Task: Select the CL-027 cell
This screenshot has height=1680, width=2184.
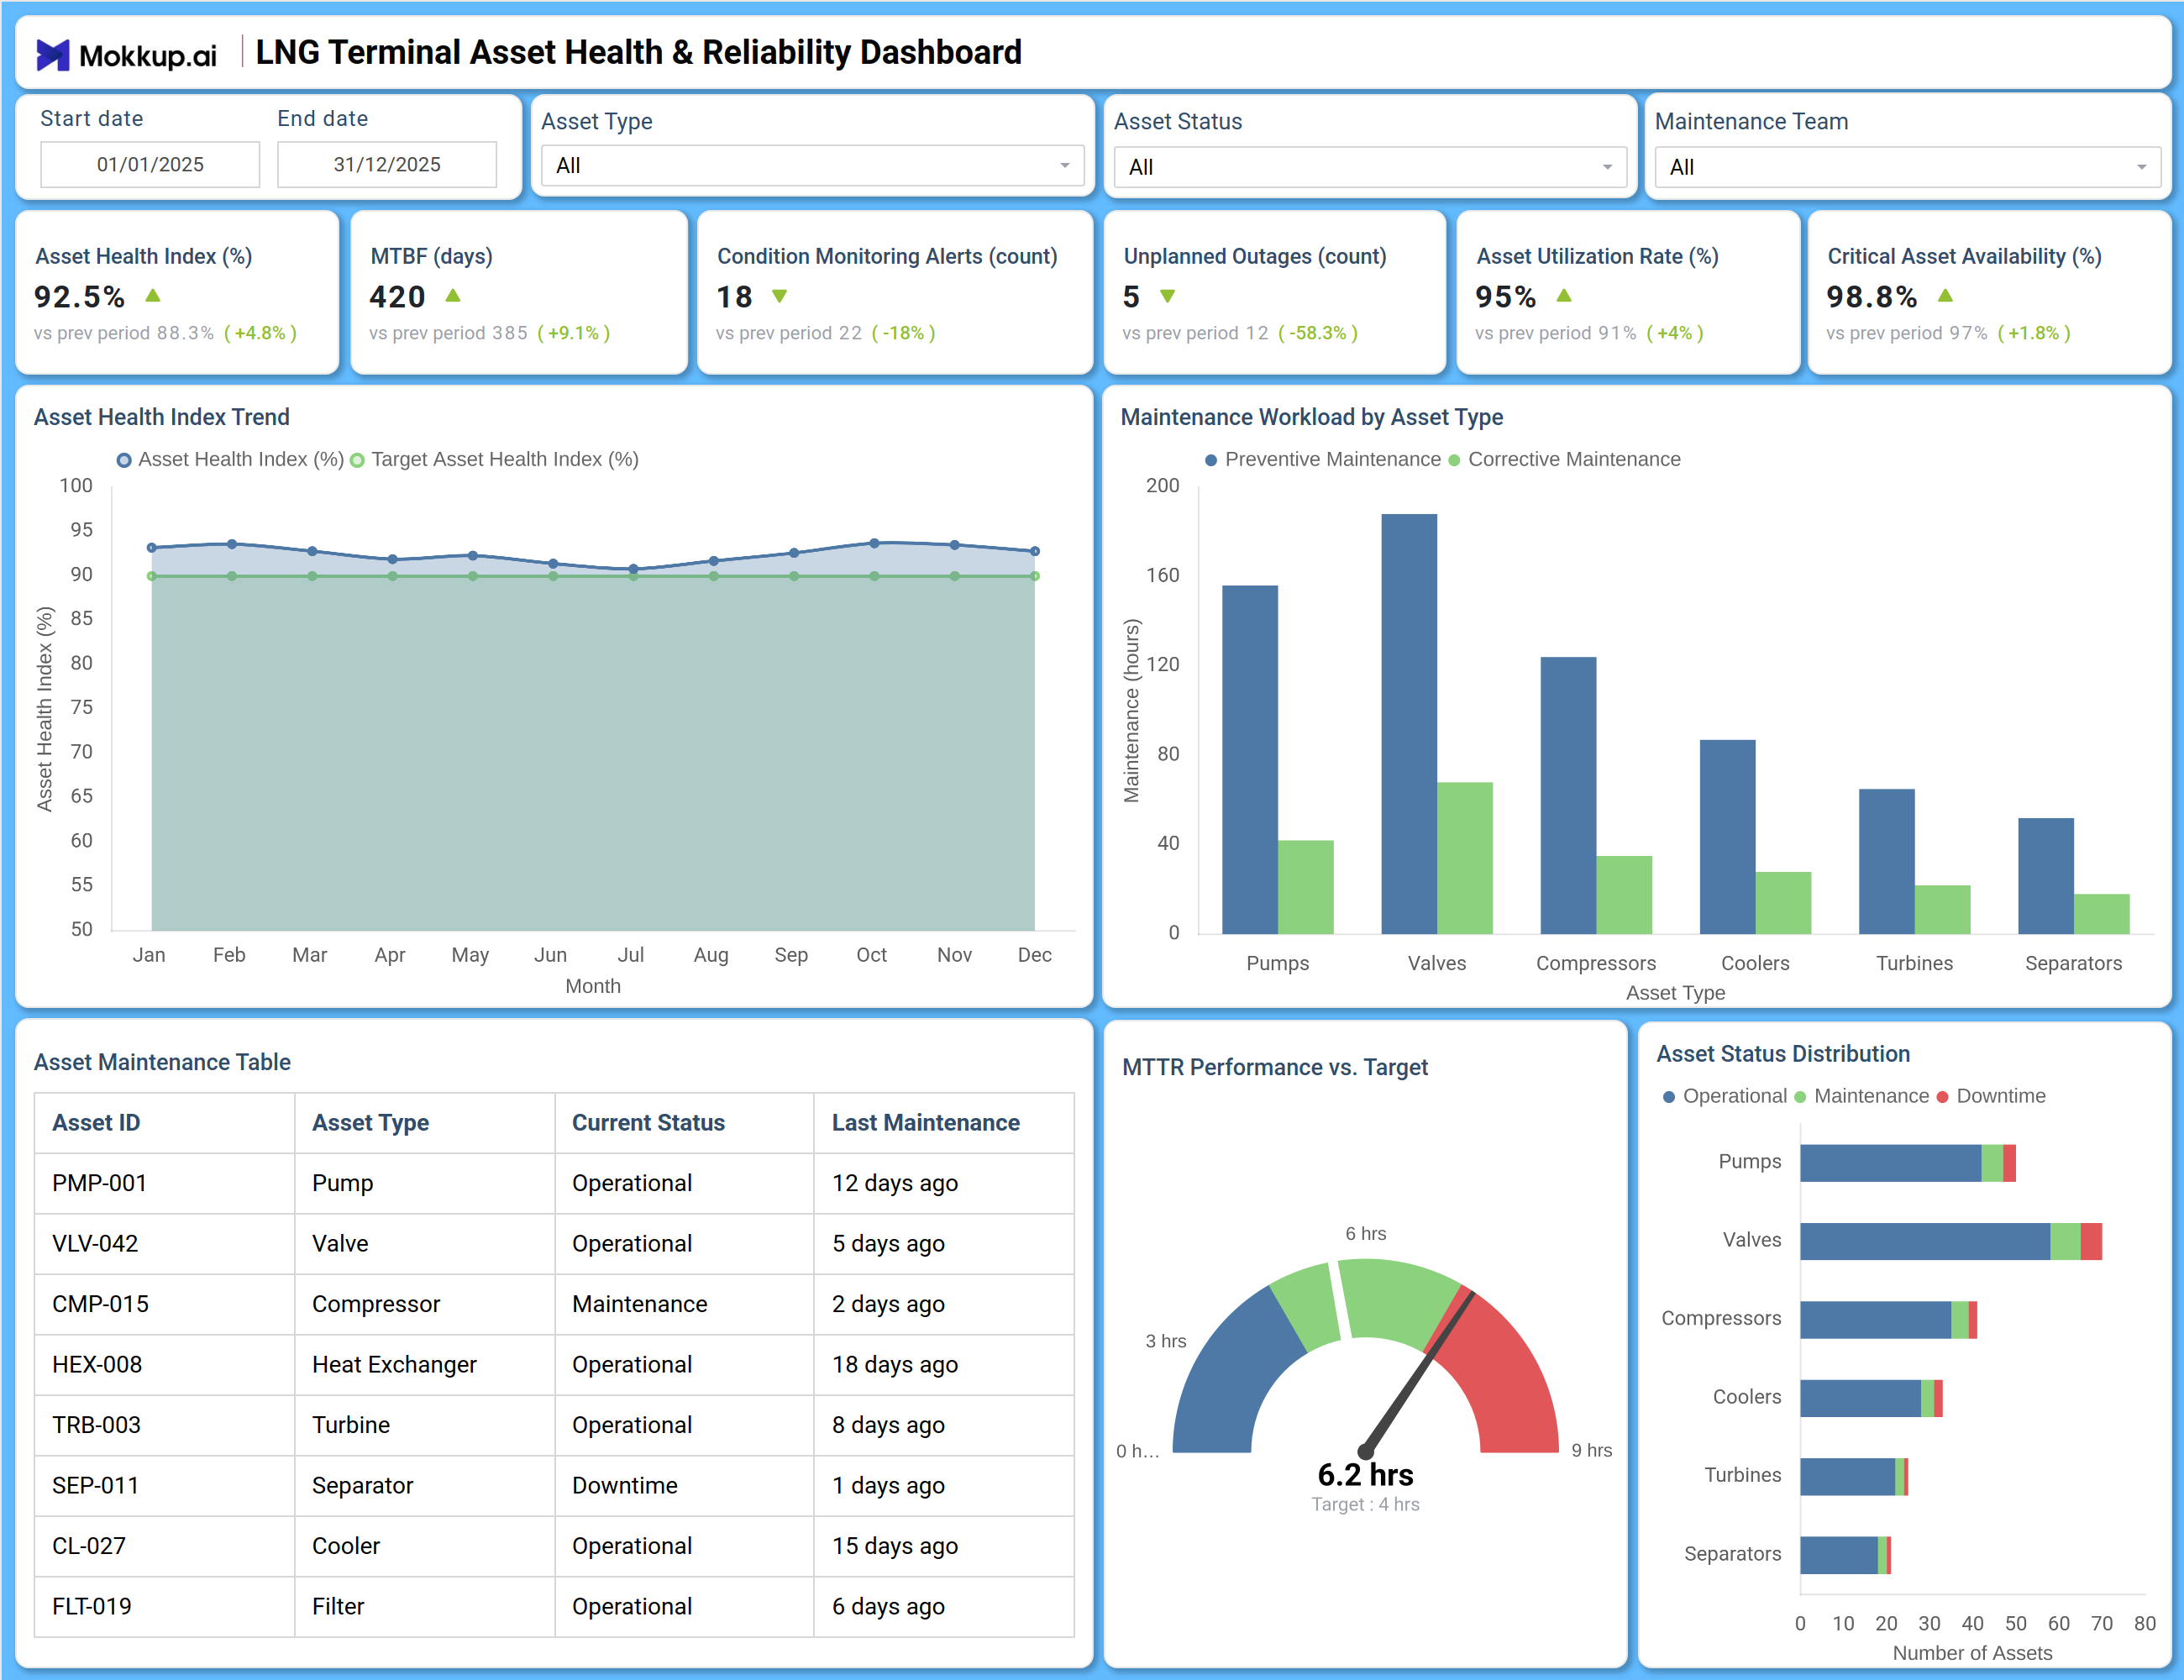Action: point(165,1546)
